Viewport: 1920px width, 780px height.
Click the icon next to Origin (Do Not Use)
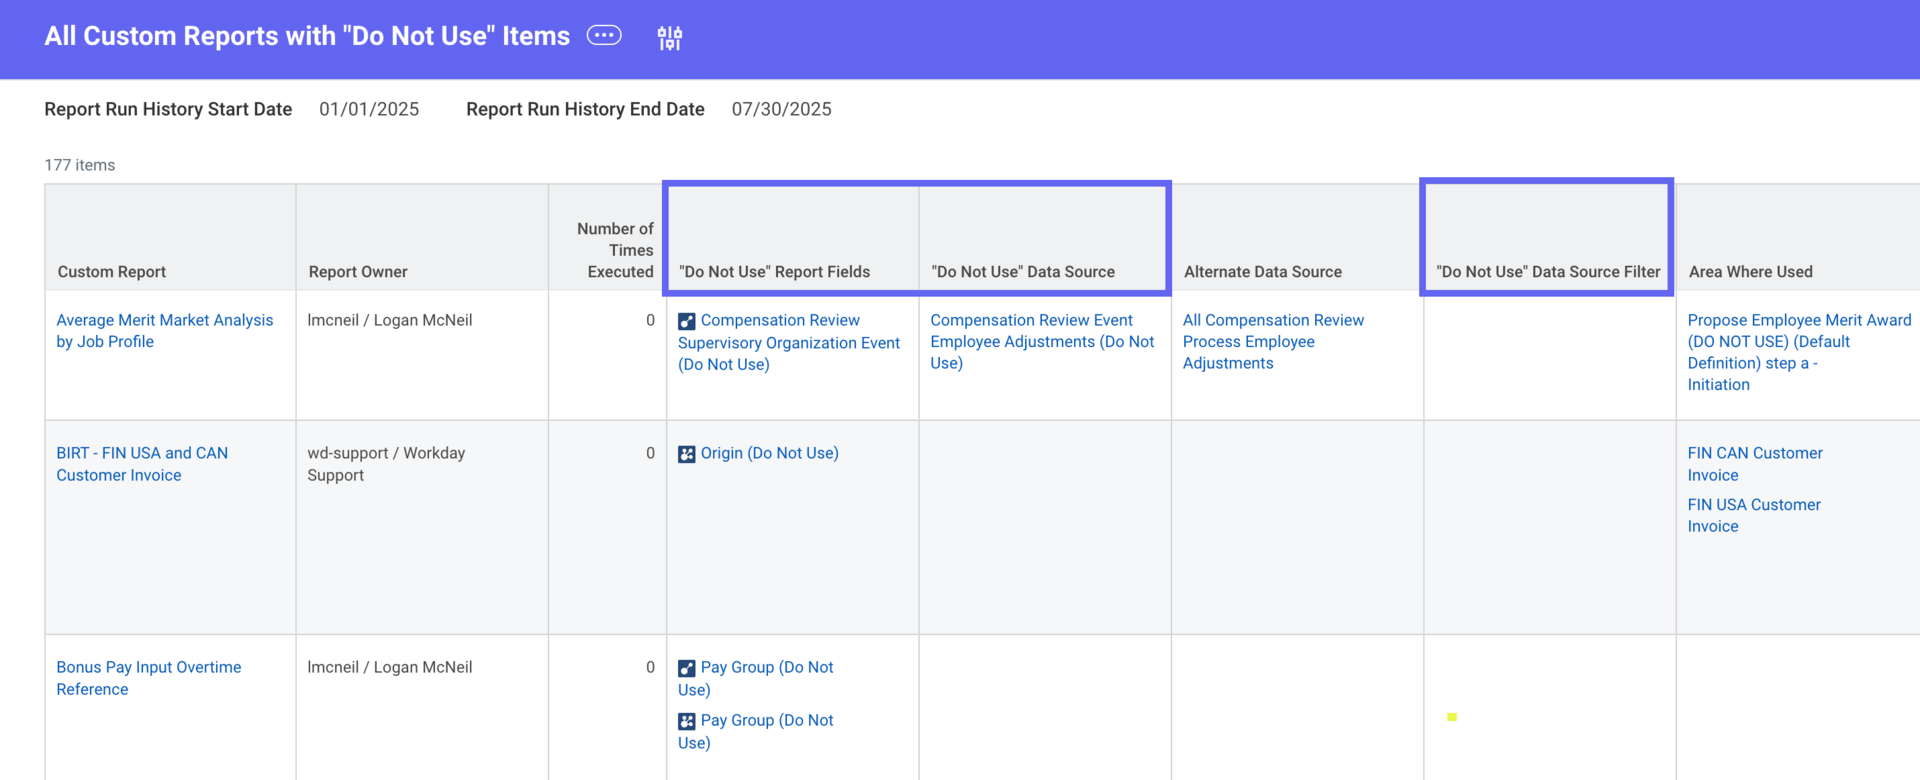point(687,454)
